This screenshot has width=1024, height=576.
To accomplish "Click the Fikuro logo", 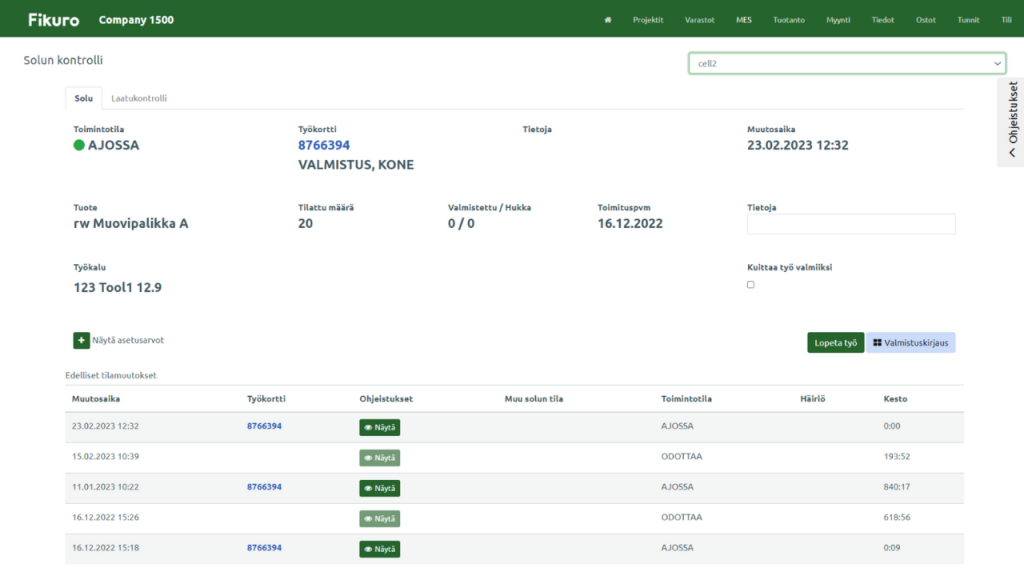I will click(54, 20).
